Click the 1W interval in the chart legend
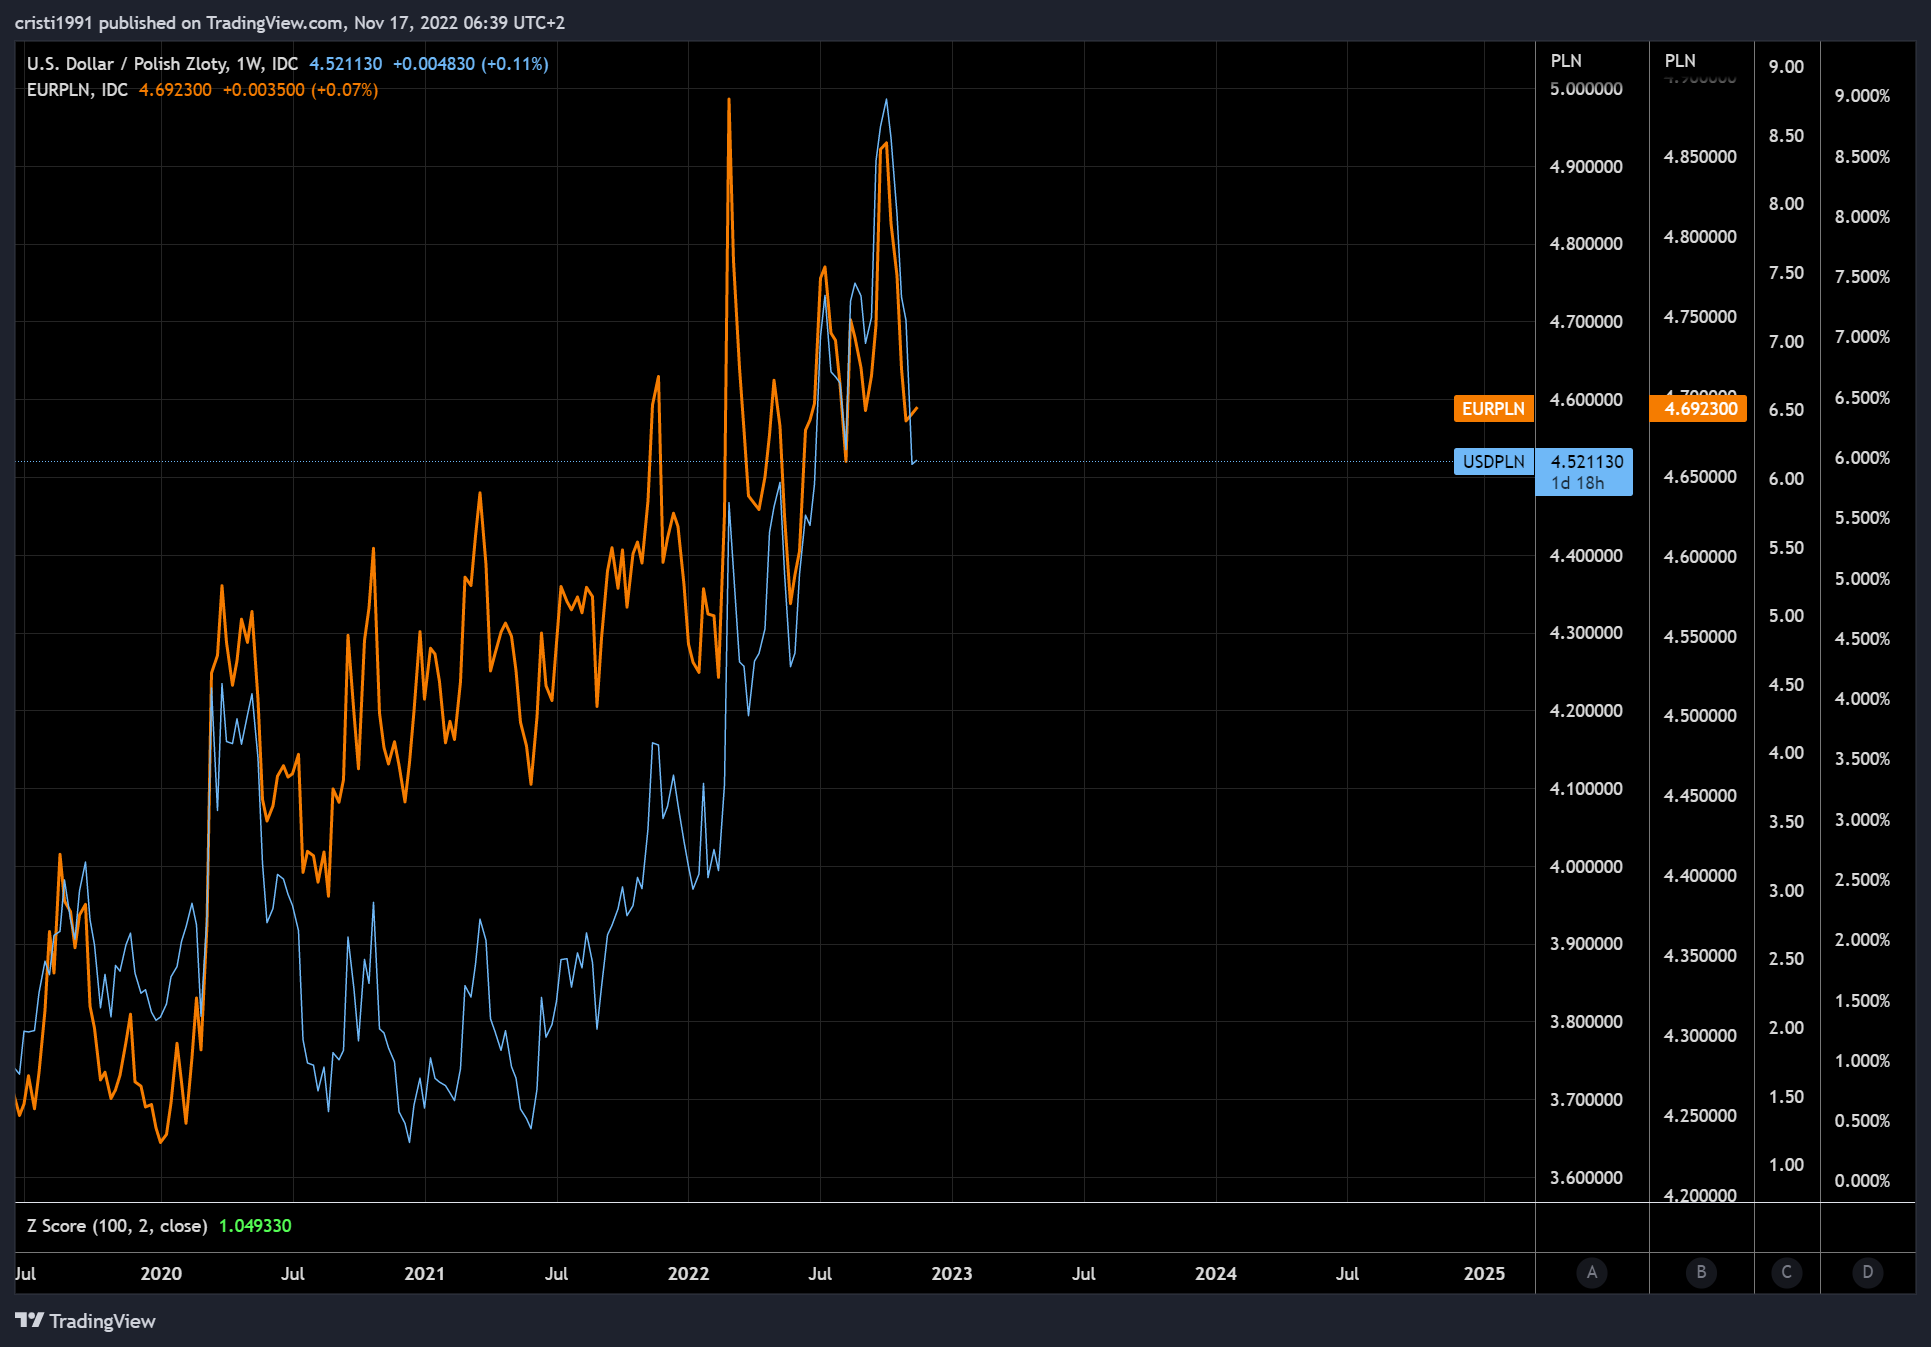The width and height of the screenshot is (1931, 1347). (246, 63)
